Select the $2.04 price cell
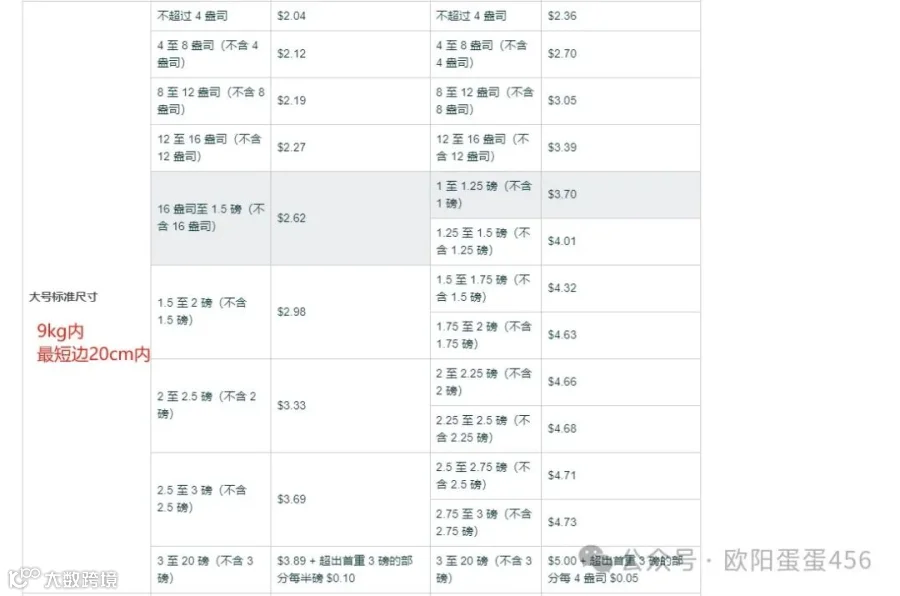Image resolution: width=900 pixels, height=596 pixels. [350, 16]
